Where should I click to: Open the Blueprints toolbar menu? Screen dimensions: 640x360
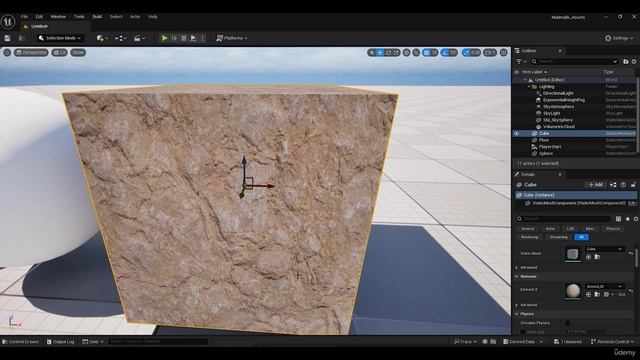(120, 38)
